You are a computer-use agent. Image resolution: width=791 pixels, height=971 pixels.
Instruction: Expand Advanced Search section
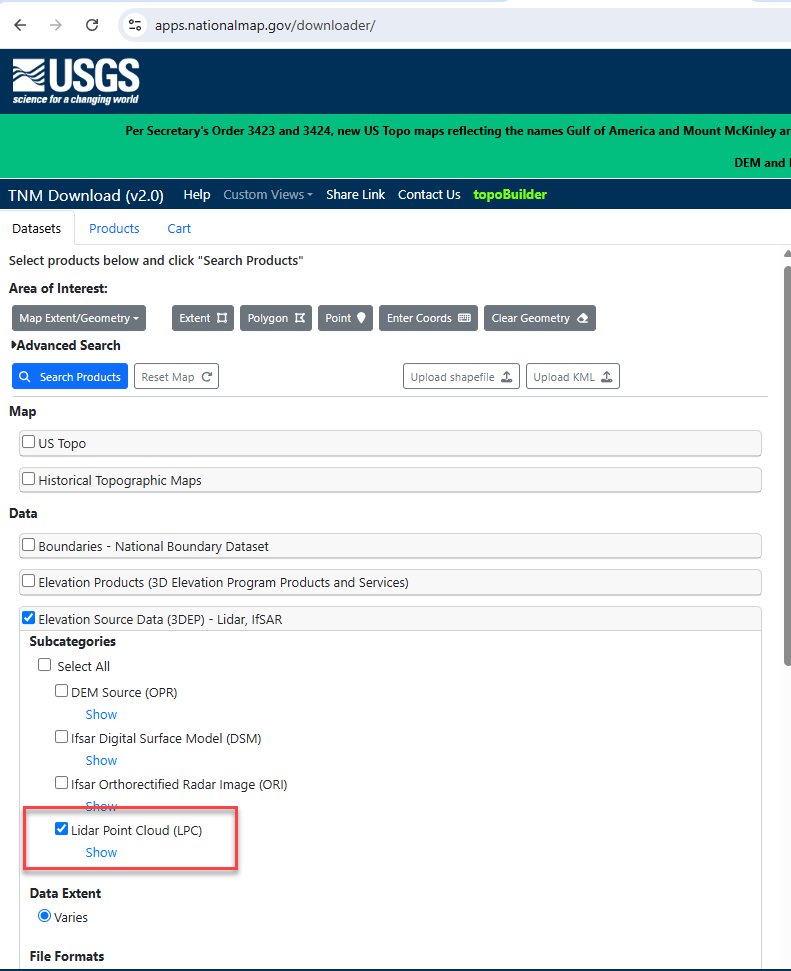[66, 346]
